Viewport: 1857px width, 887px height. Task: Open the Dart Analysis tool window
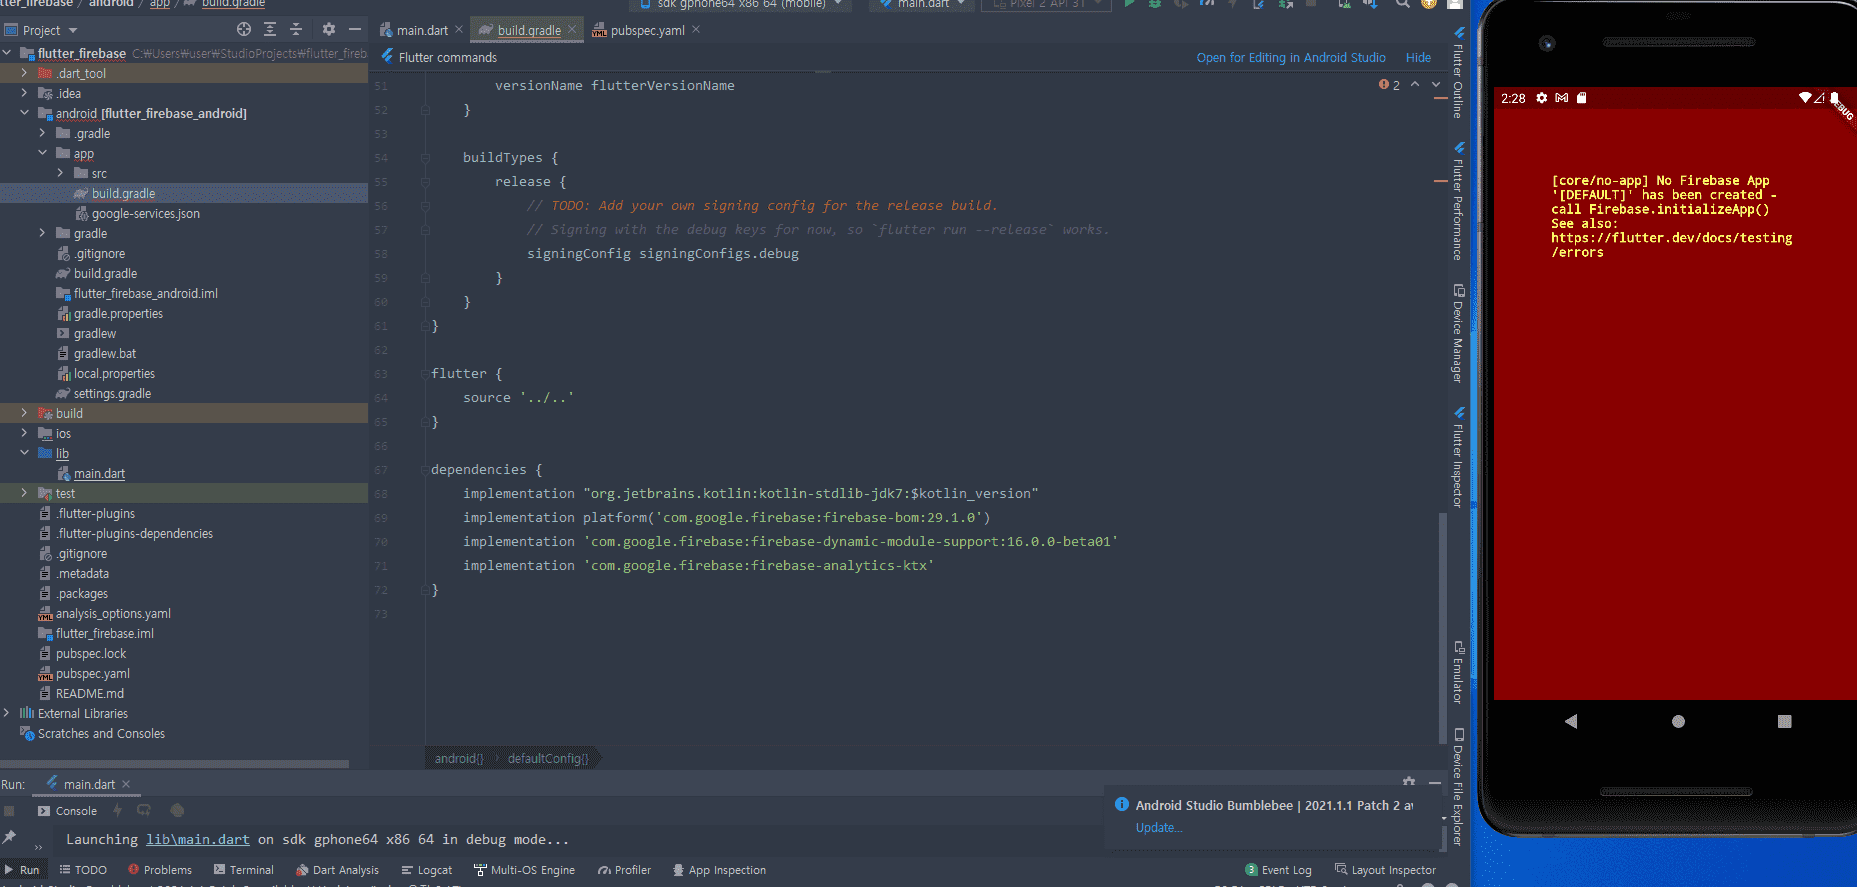[337, 870]
